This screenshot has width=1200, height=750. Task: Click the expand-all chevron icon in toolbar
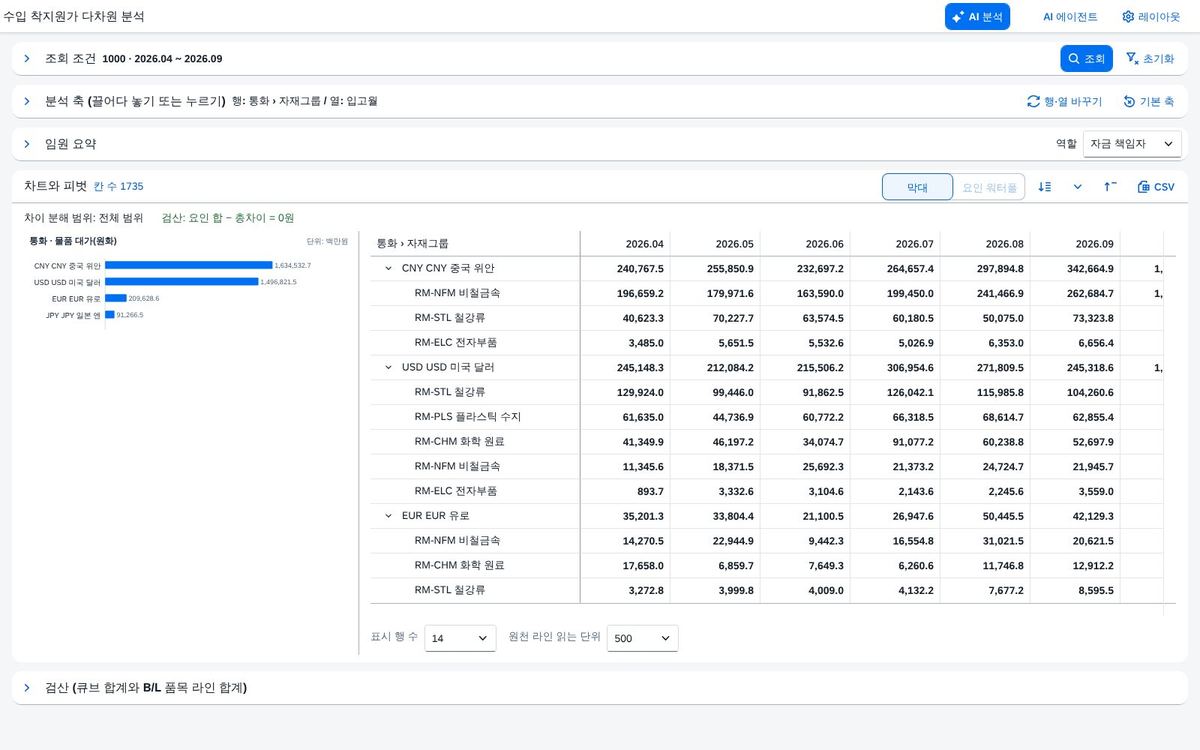click(1078, 187)
